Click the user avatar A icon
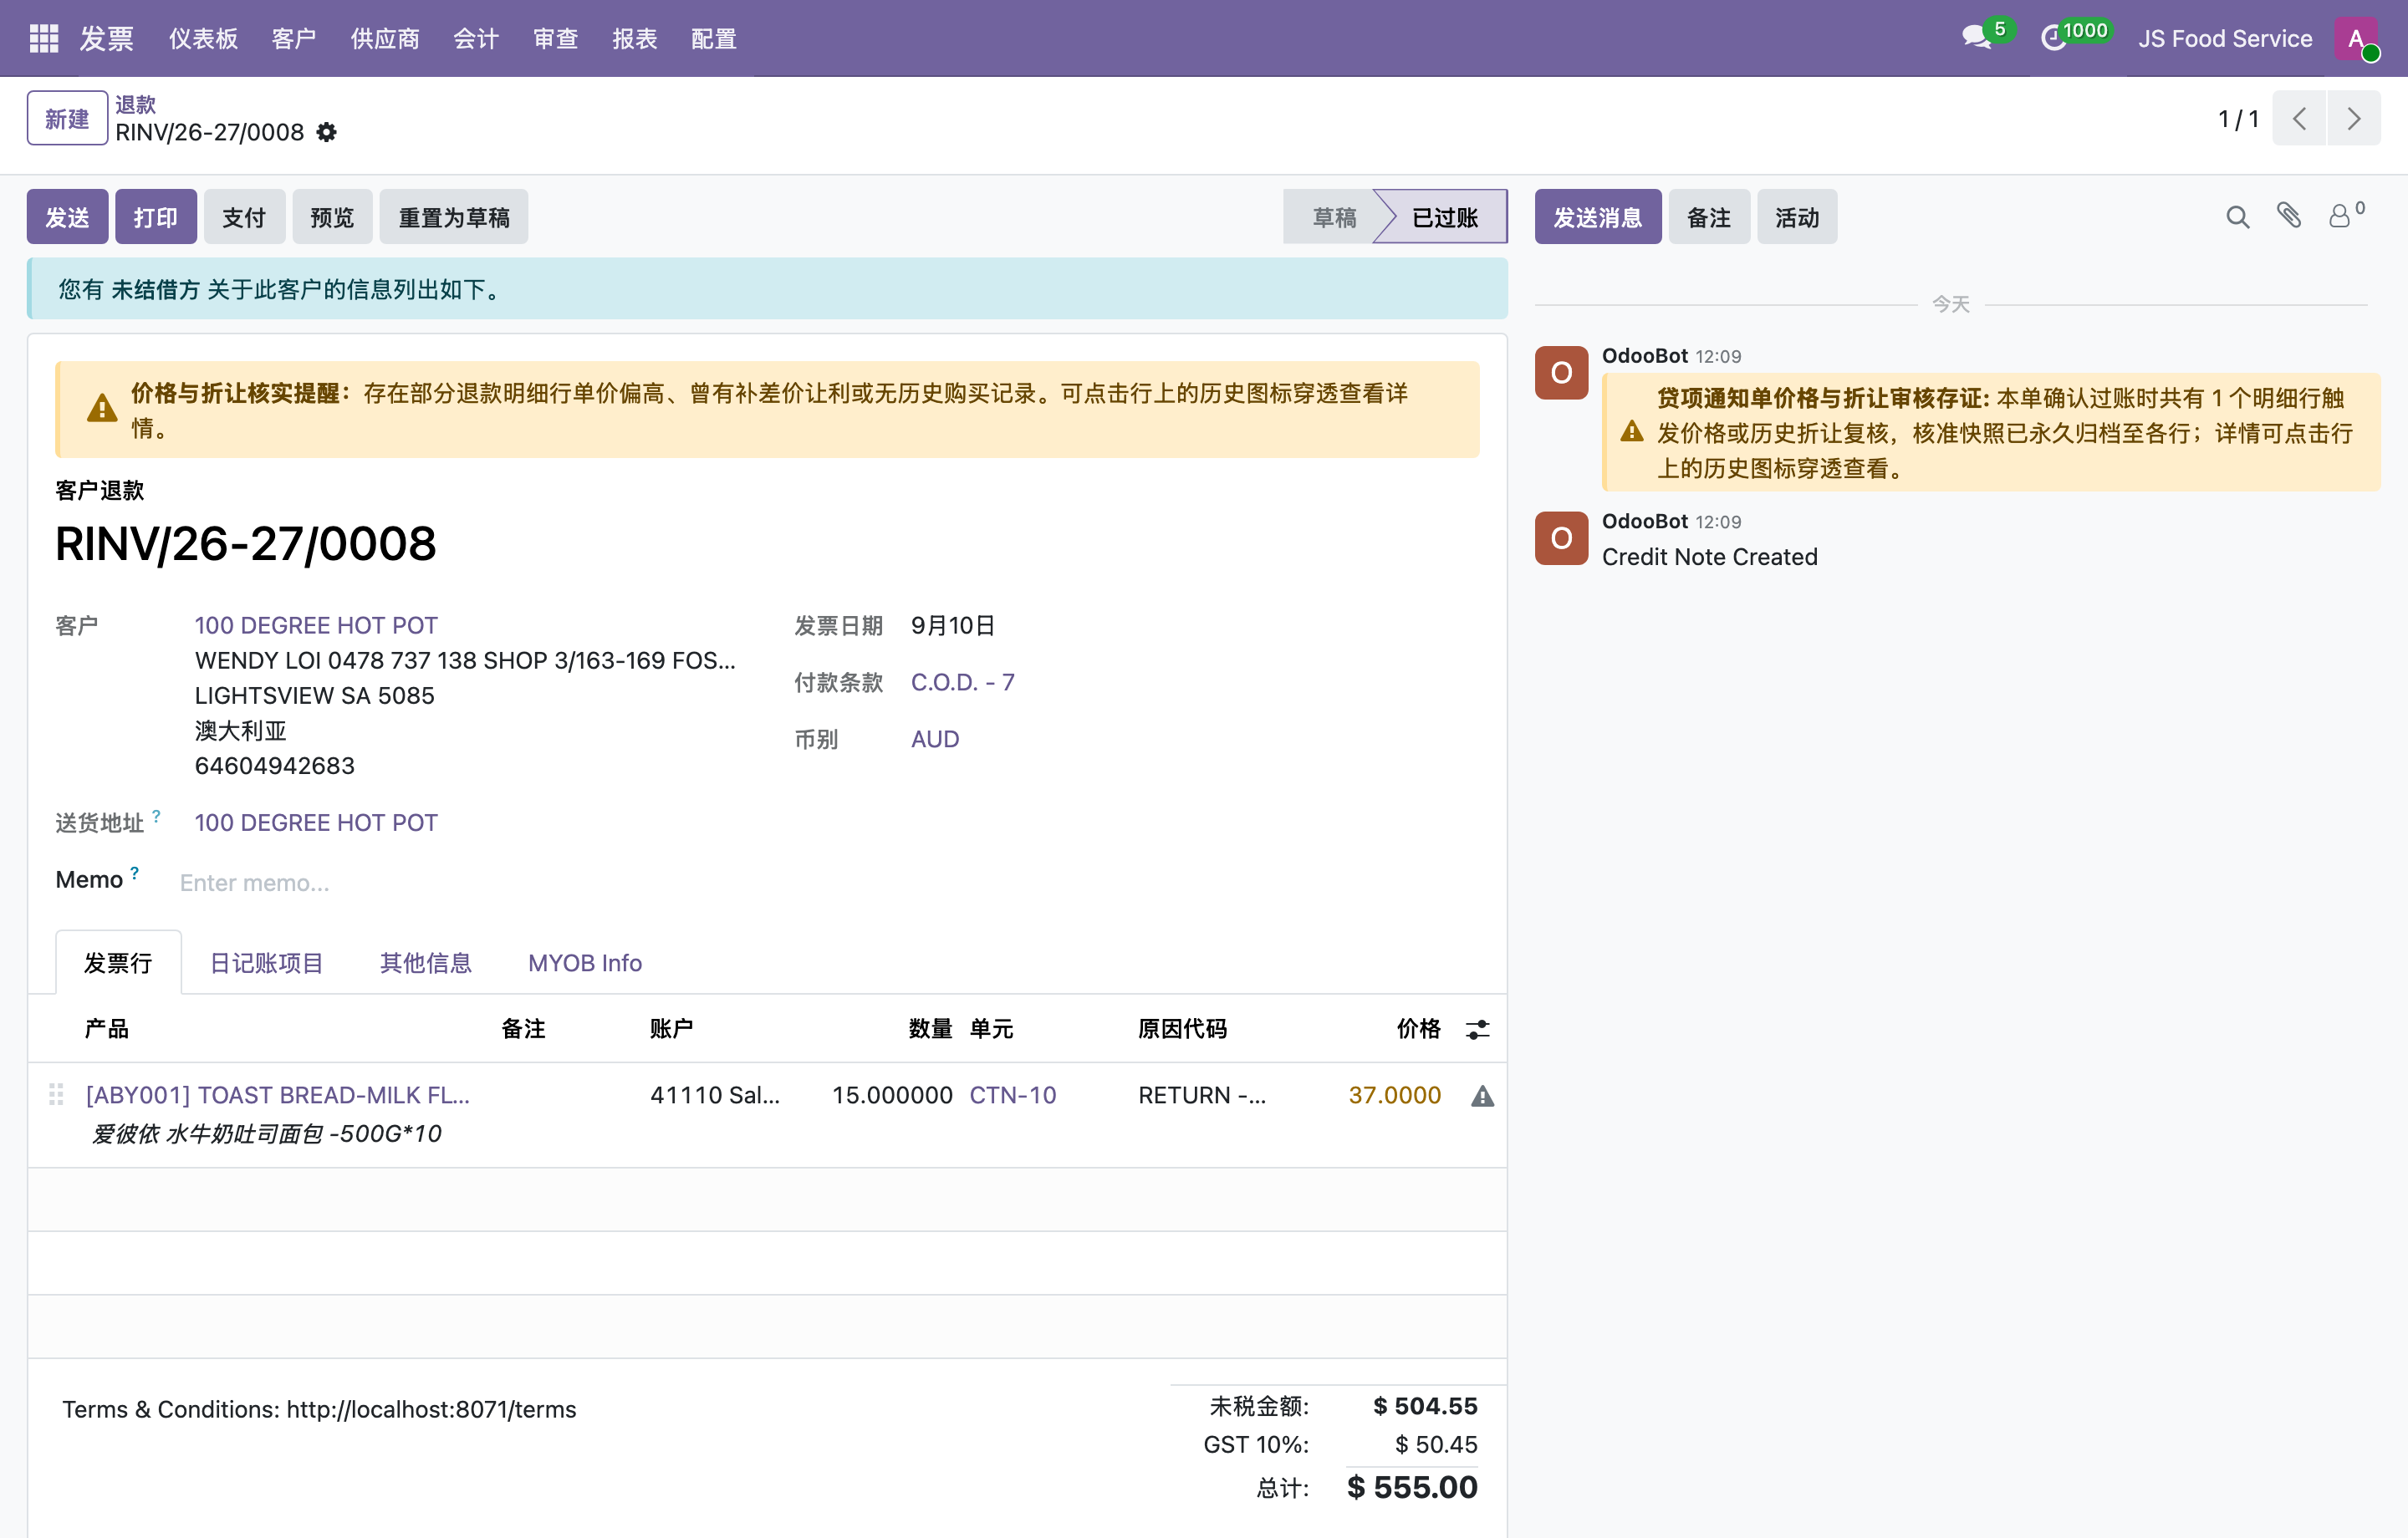The width and height of the screenshot is (2408, 1538). click(2357, 38)
